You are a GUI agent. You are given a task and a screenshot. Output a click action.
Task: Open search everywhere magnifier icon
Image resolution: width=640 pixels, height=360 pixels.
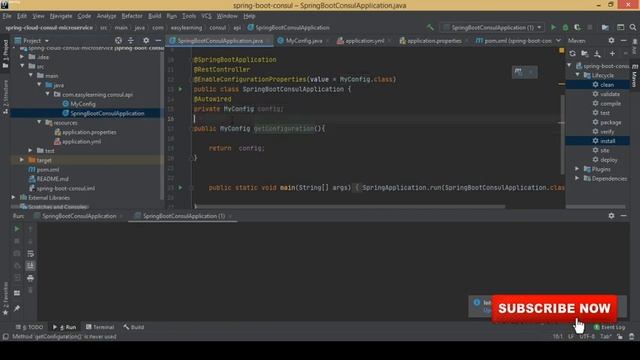(633, 27)
